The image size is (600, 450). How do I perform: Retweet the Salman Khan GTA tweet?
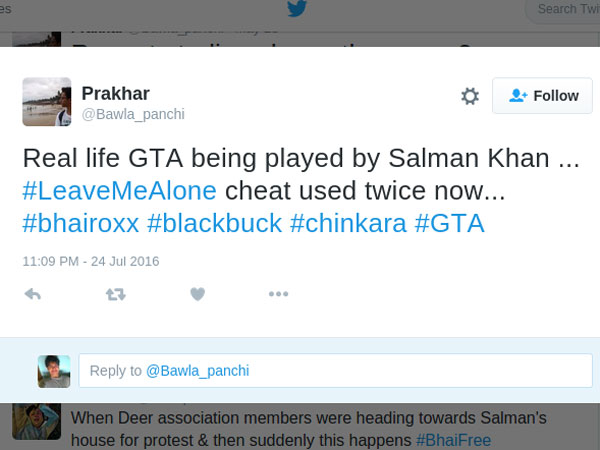tap(116, 294)
